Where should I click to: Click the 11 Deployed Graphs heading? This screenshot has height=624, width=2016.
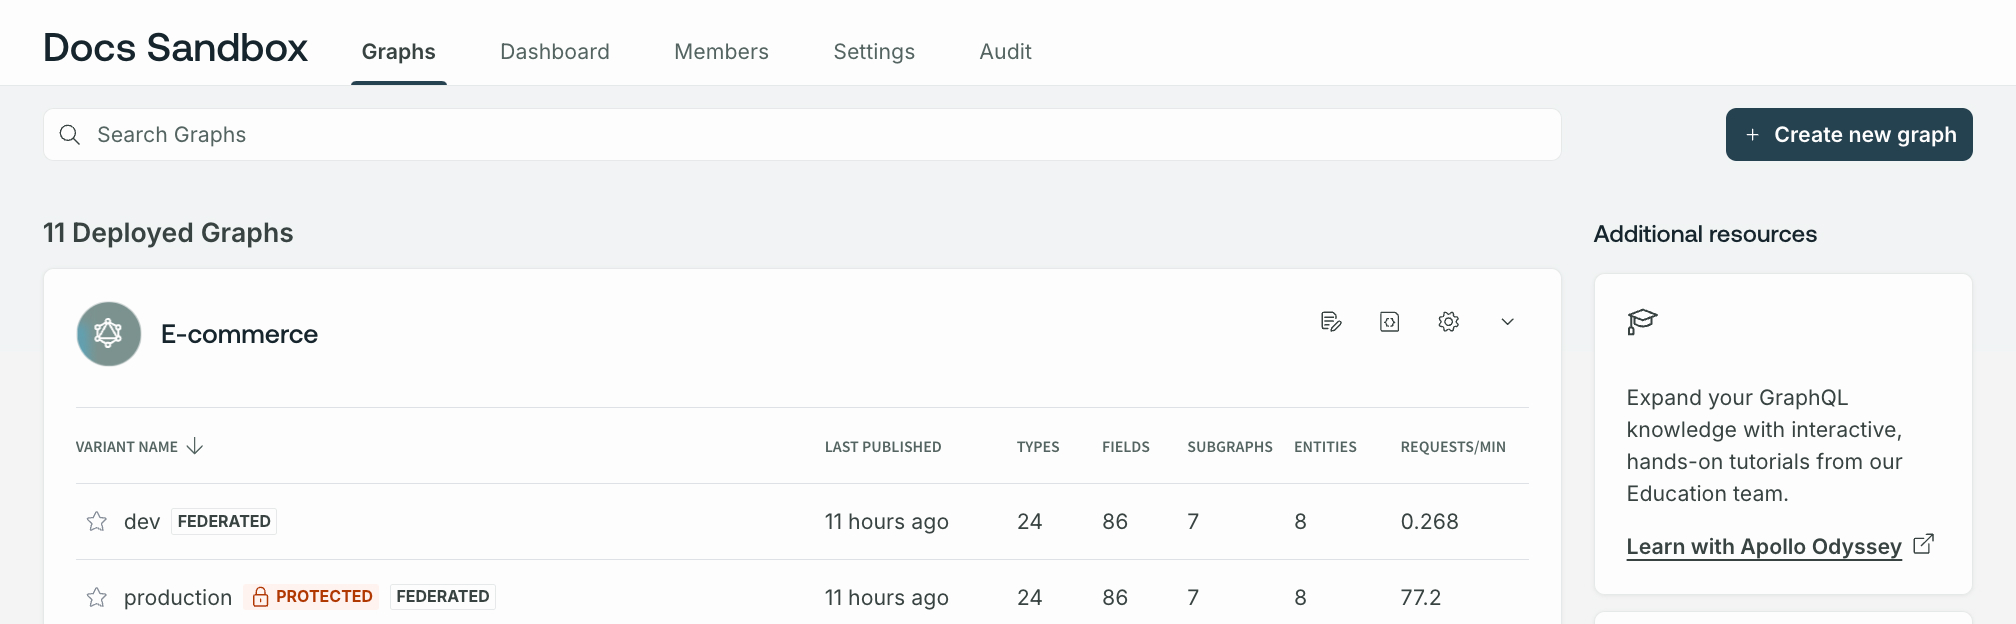168,233
